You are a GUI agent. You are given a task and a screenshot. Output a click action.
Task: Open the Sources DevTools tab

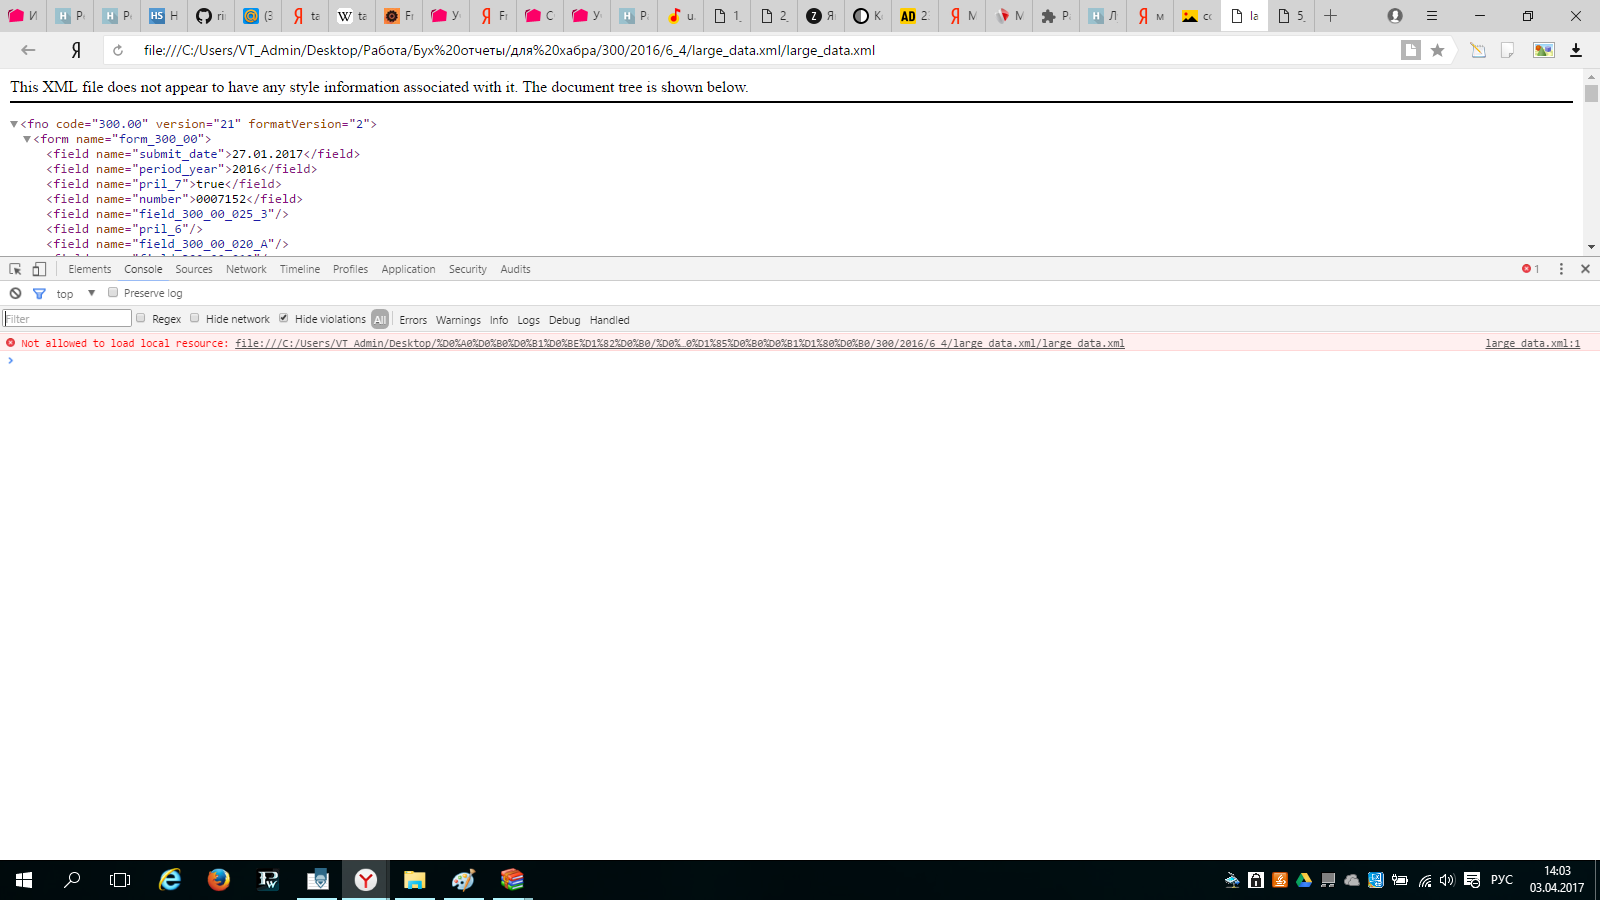tap(194, 269)
